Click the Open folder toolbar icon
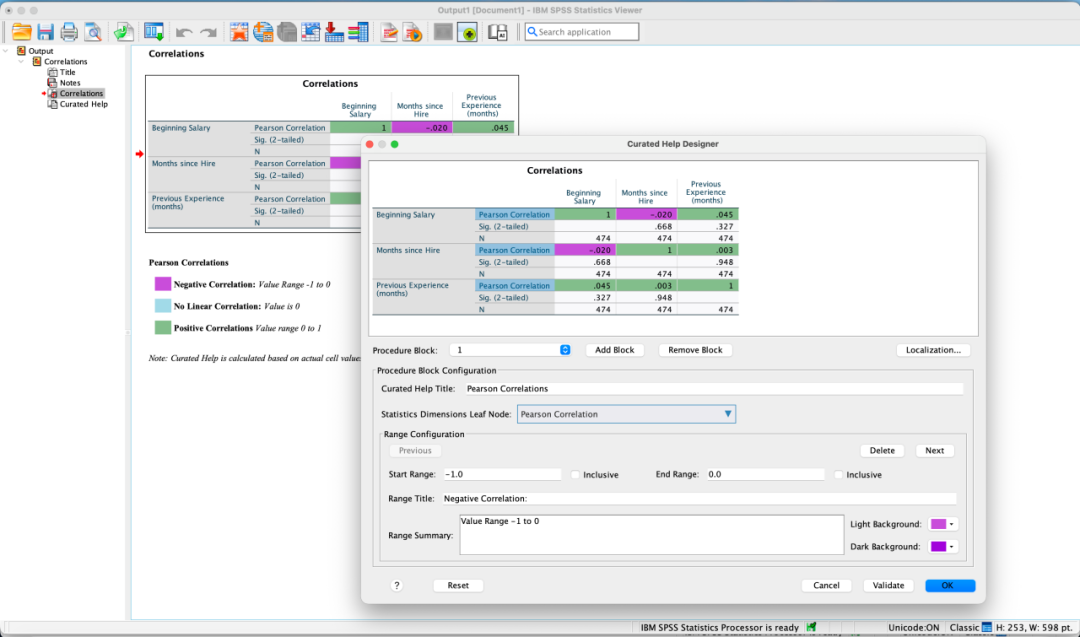Screen dimensions: 1080x637 tap(21, 32)
